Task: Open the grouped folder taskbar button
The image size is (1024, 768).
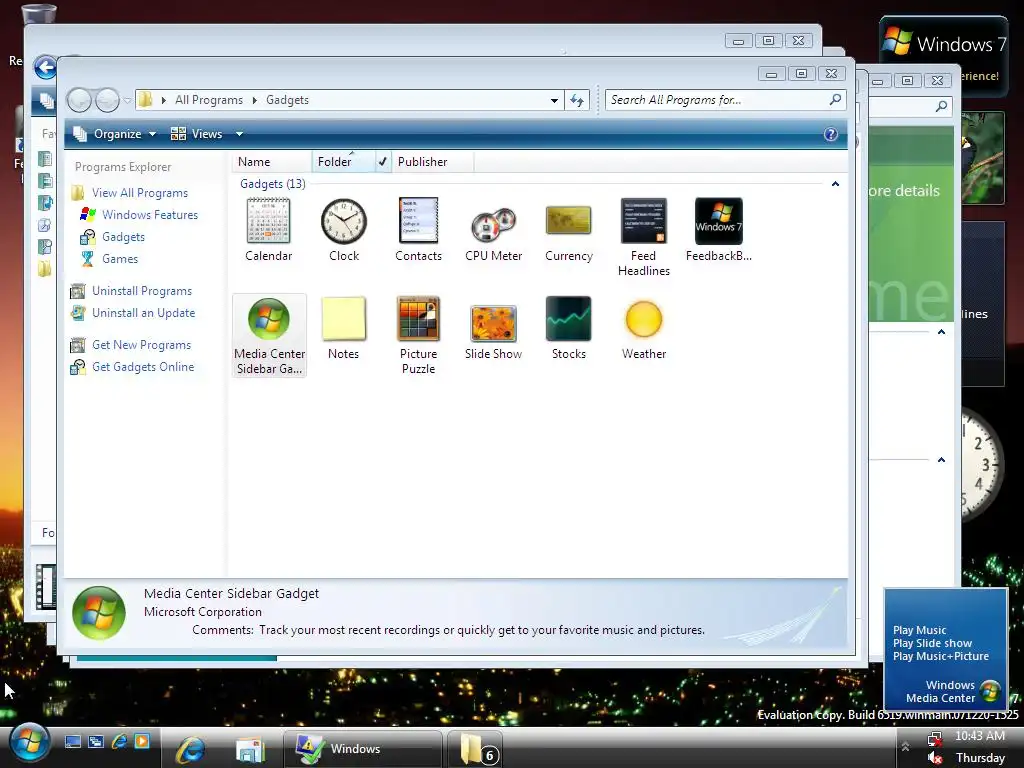Action: click(x=477, y=749)
